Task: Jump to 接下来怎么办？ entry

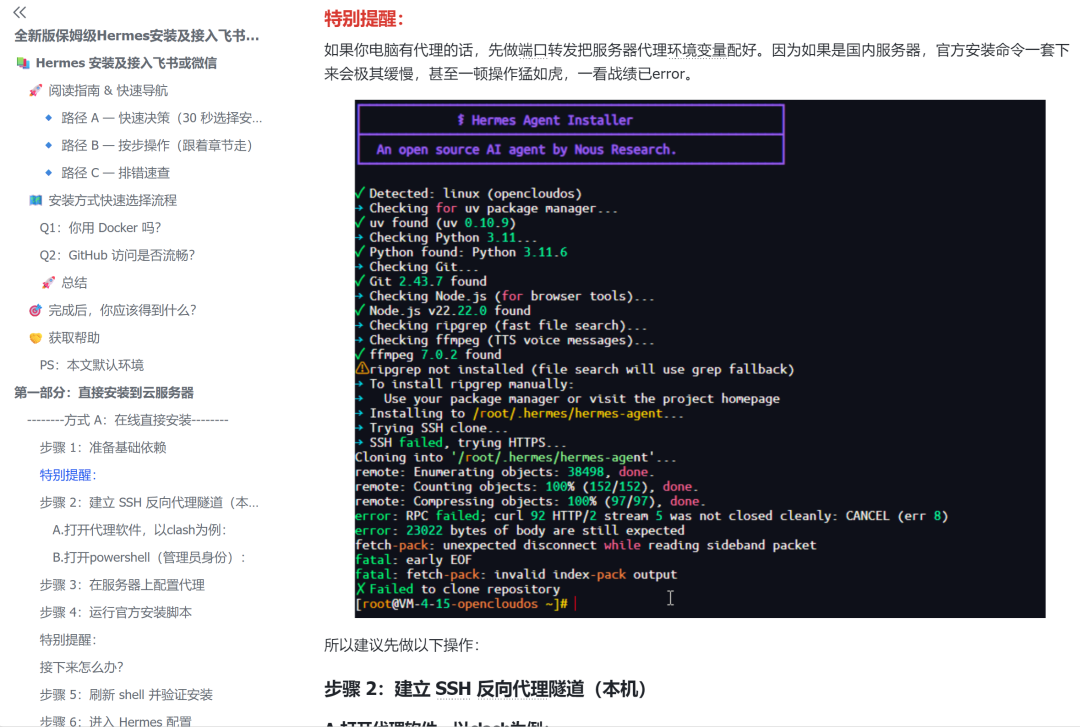Action: [x=81, y=668]
